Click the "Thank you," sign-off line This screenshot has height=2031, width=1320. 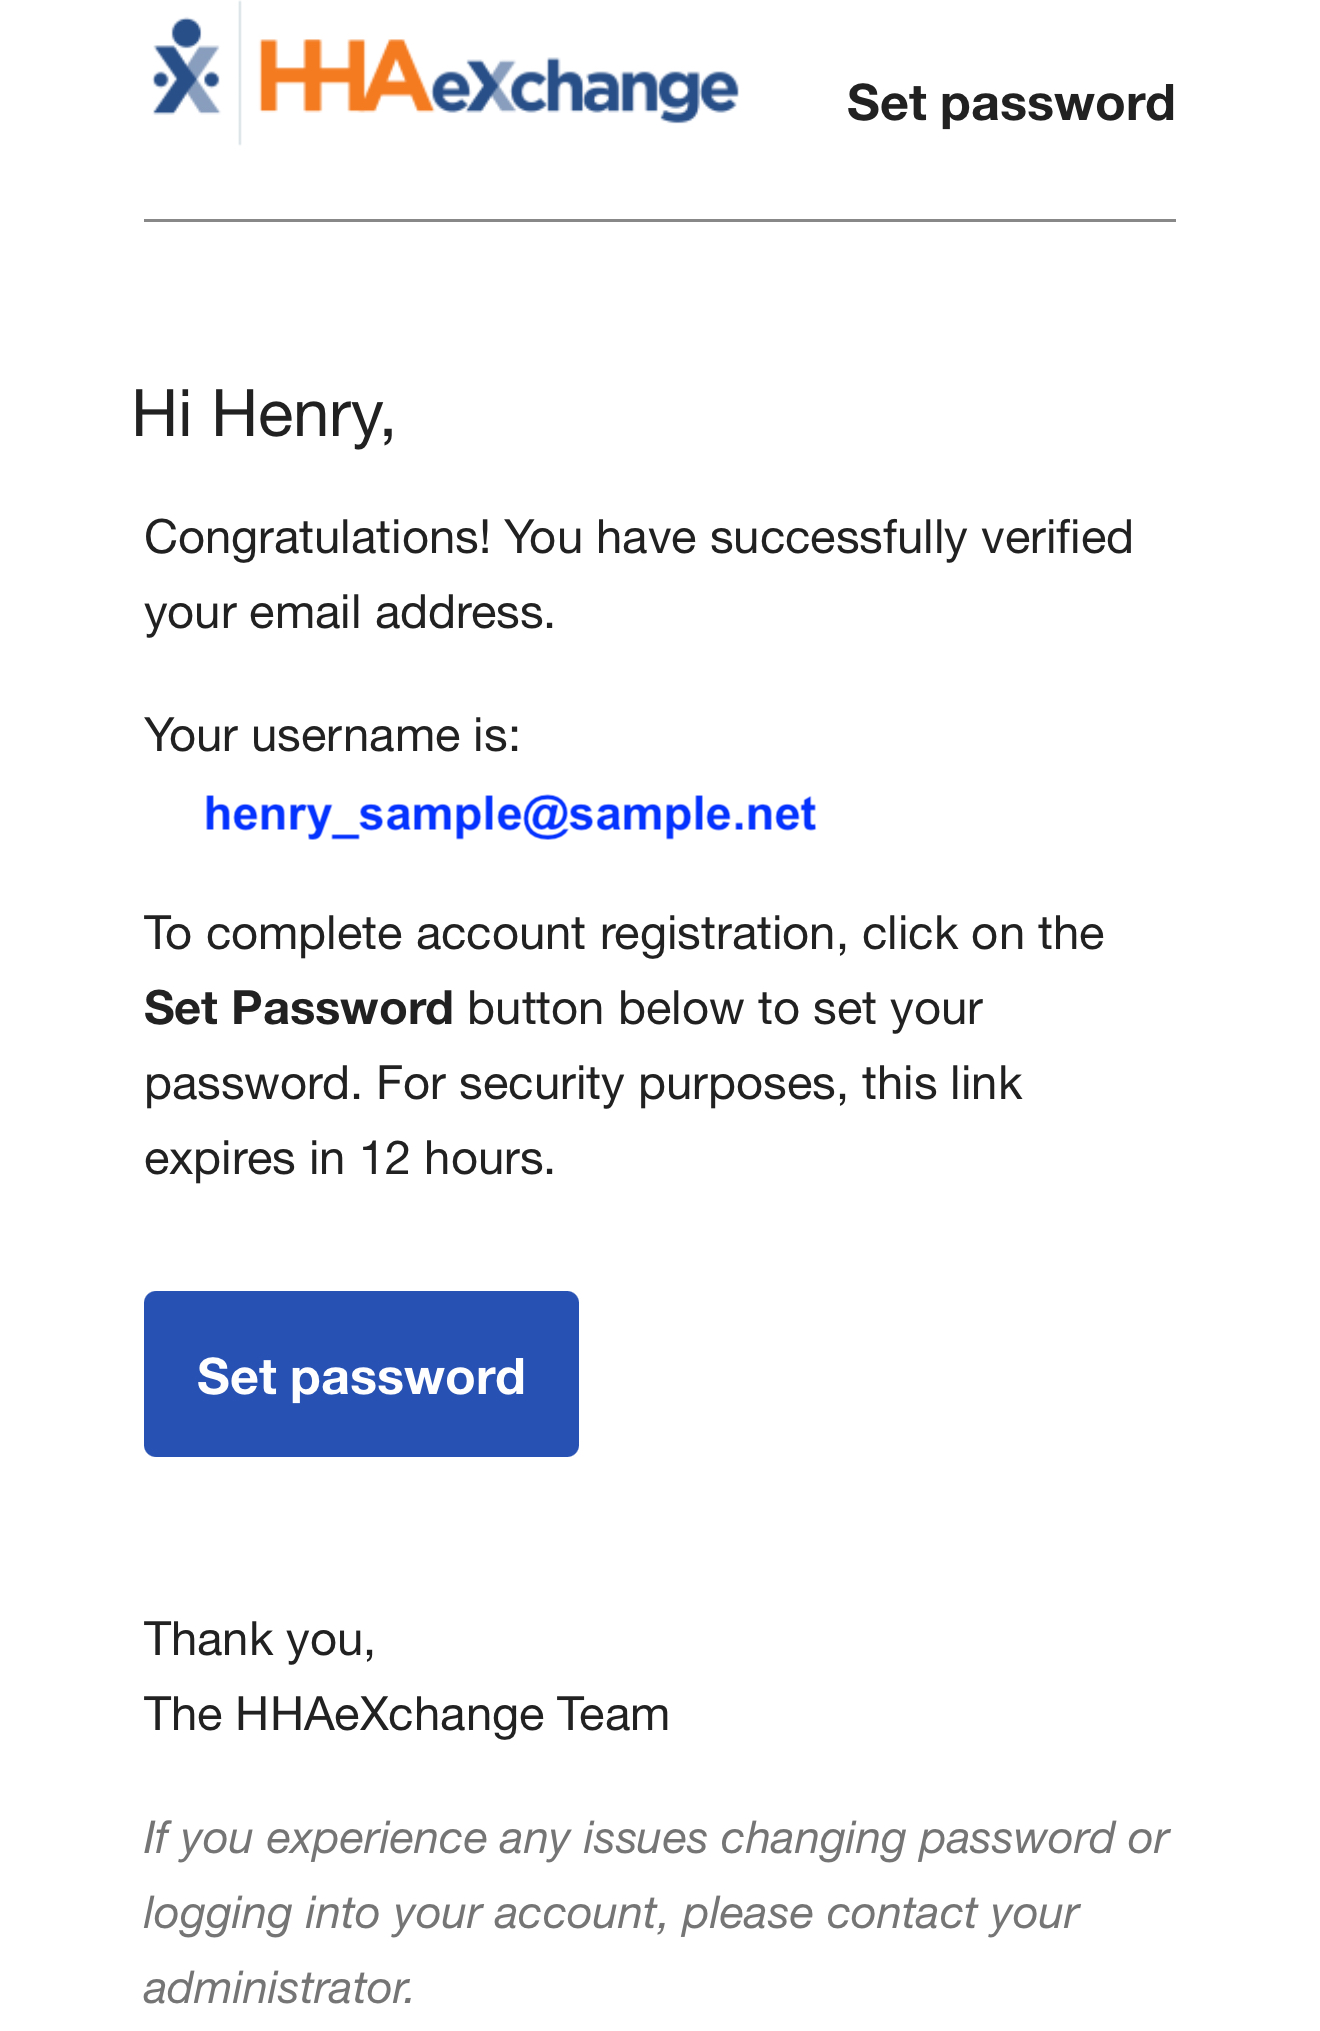coord(259,1640)
